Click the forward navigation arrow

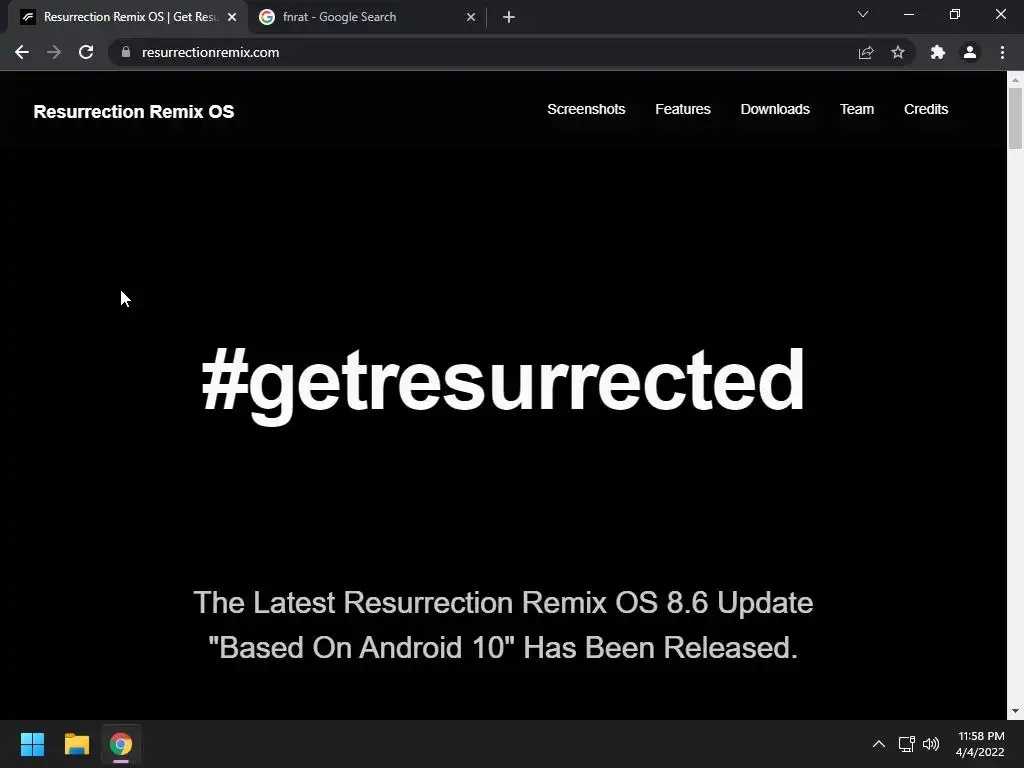[x=54, y=52]
